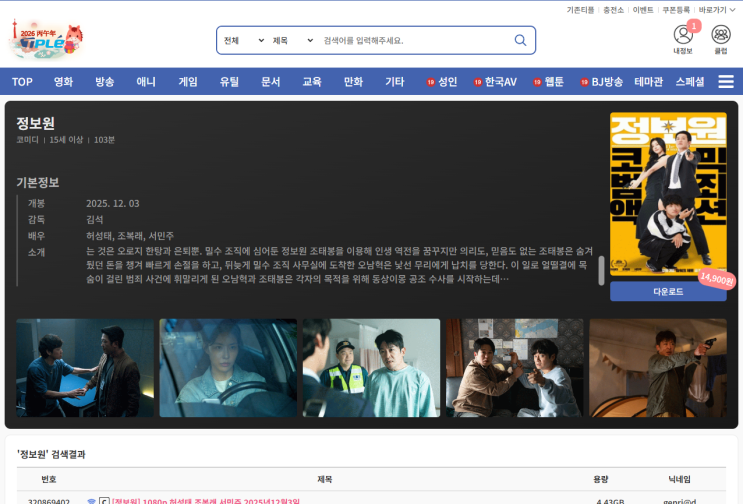
Task: Open still of man aiming pistol
Action: click(658, 368)
